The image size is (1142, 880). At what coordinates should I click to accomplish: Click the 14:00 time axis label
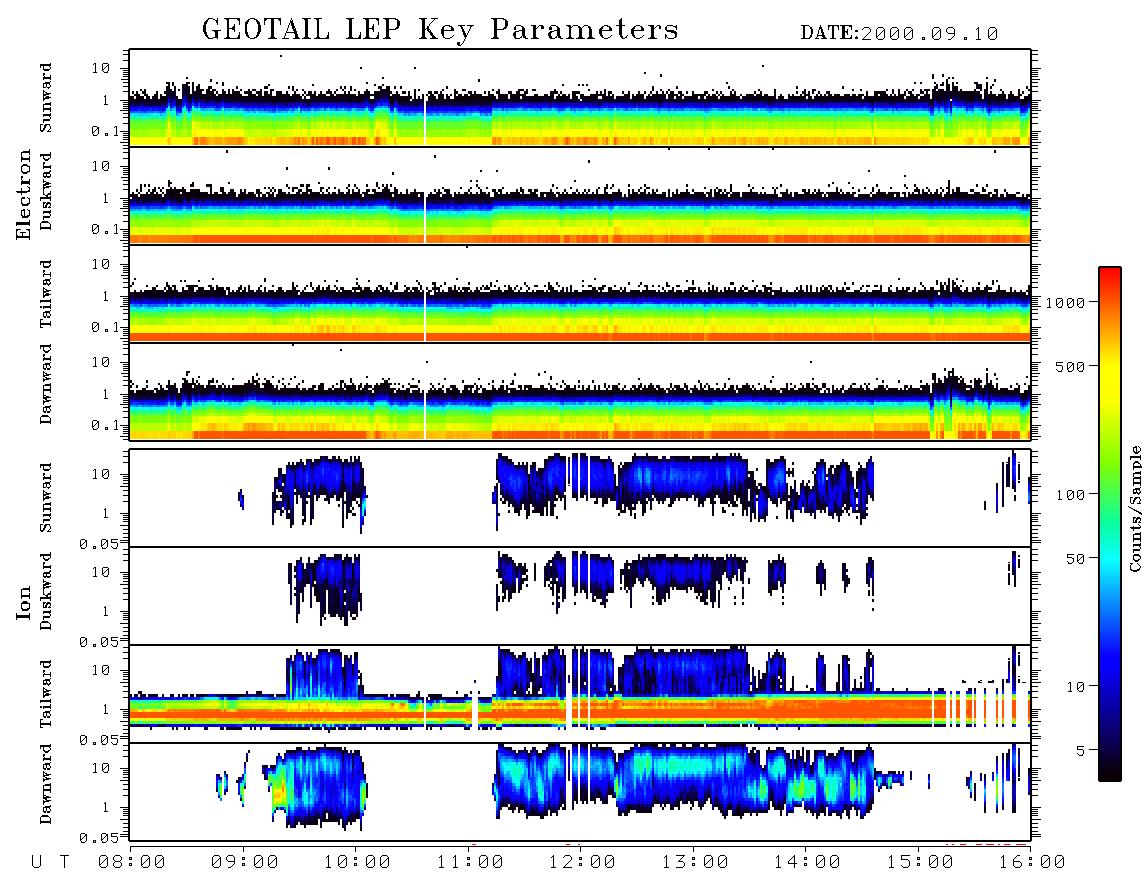807,863
